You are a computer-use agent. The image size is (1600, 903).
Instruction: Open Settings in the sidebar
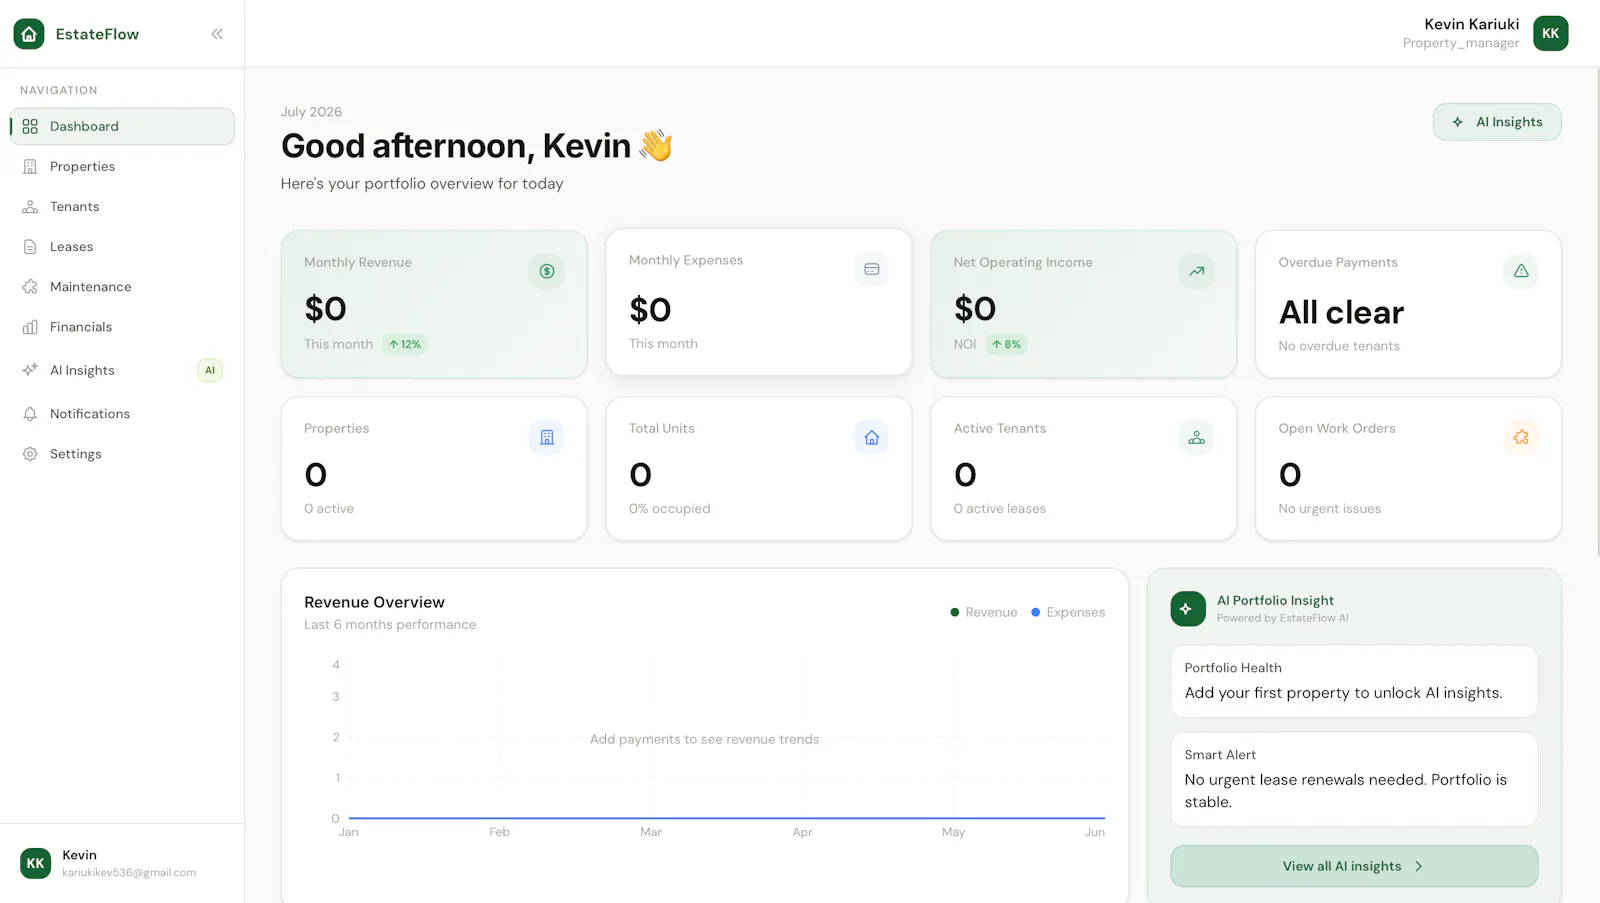pos(122,453)
